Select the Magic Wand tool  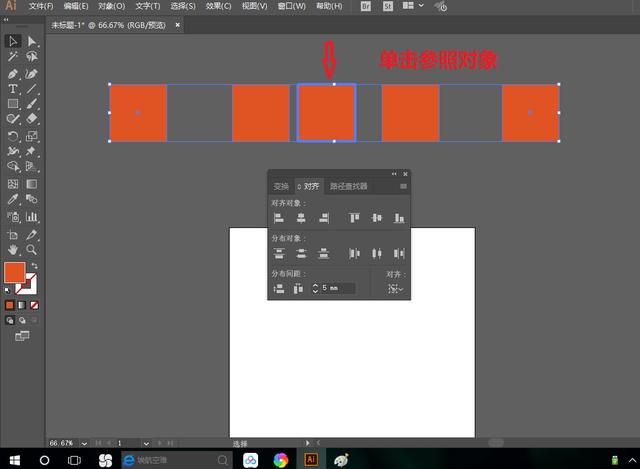(13, 56)
